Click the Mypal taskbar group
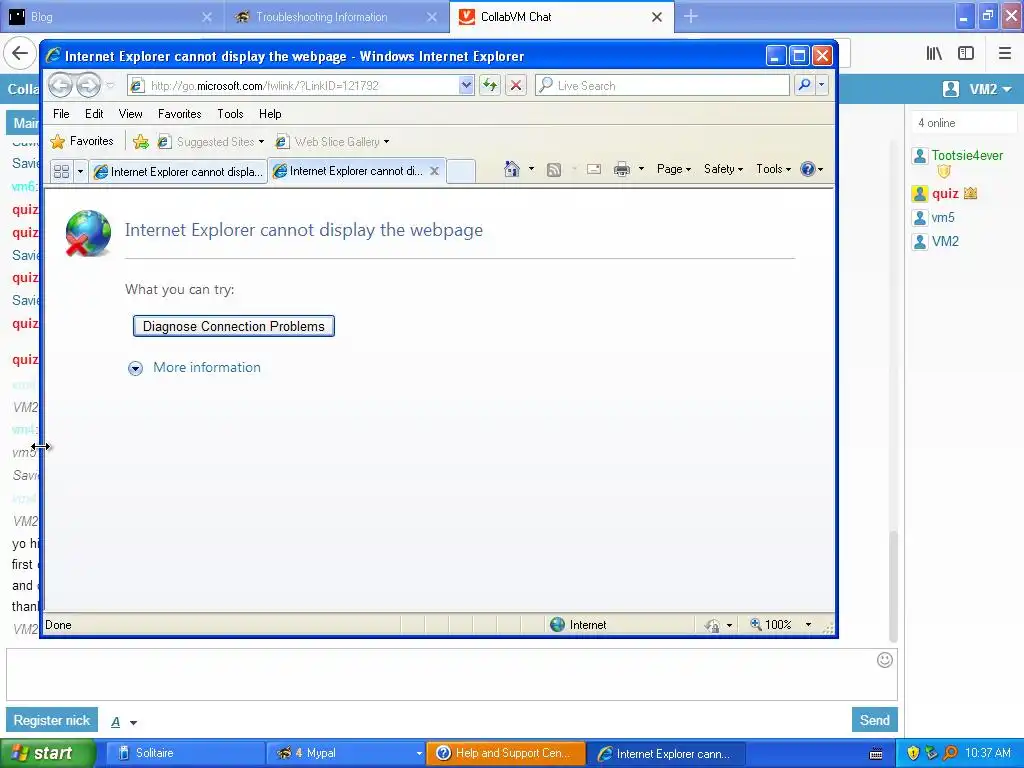The image size is (1024, 768). (x=346, y=754)
